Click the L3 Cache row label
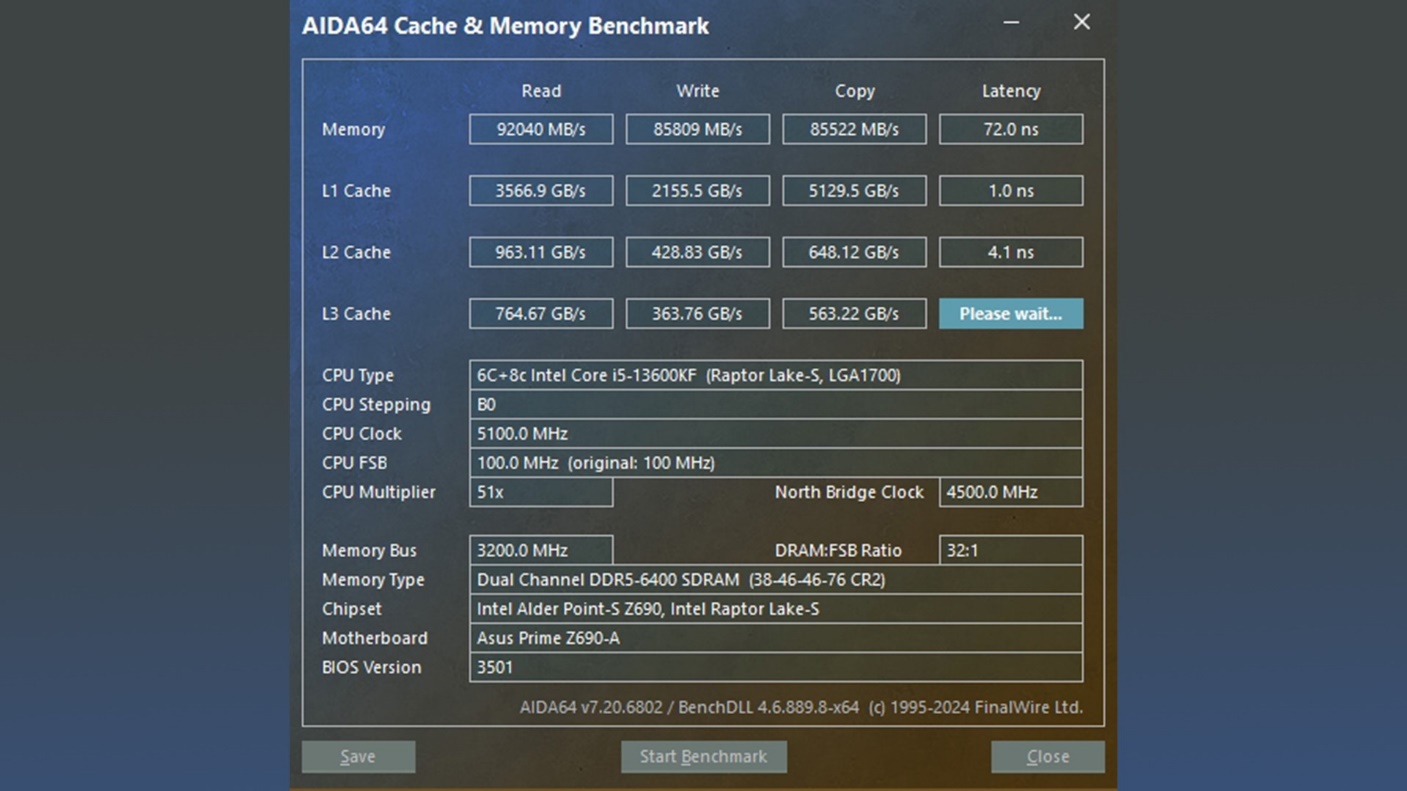Image resolution: width=1407 pixels, height=791 pixels. [x=356, y=314]
